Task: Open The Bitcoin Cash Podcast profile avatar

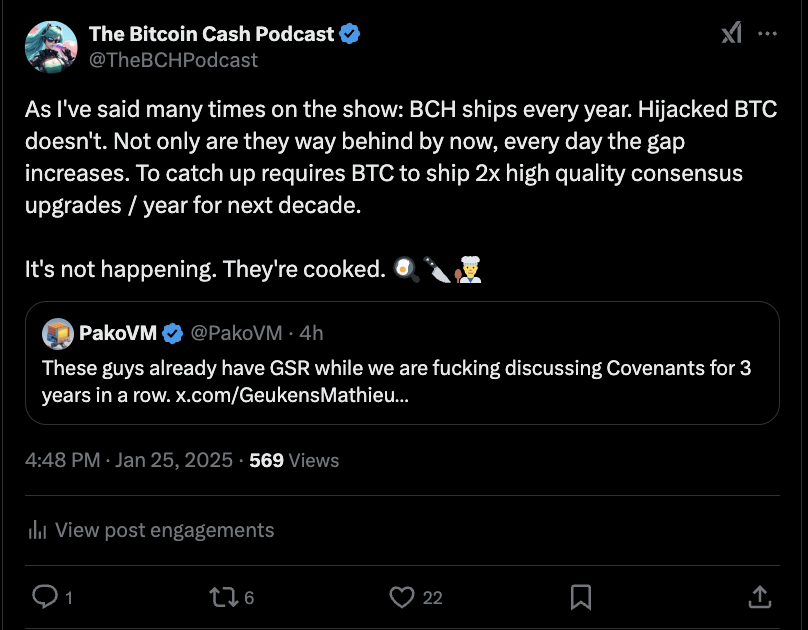Action: (x=51, y=46)
